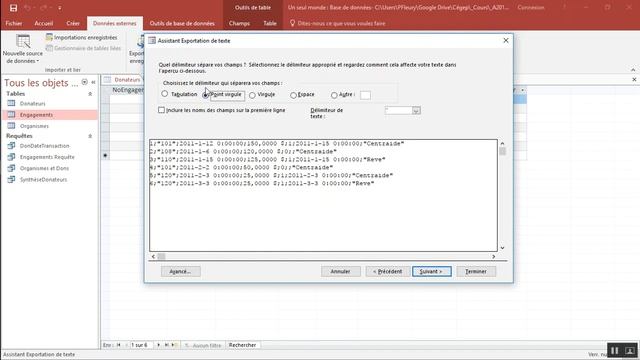Go to next record navigation arrow
Viewport: 640px width, 360px height.
[159, 345]
